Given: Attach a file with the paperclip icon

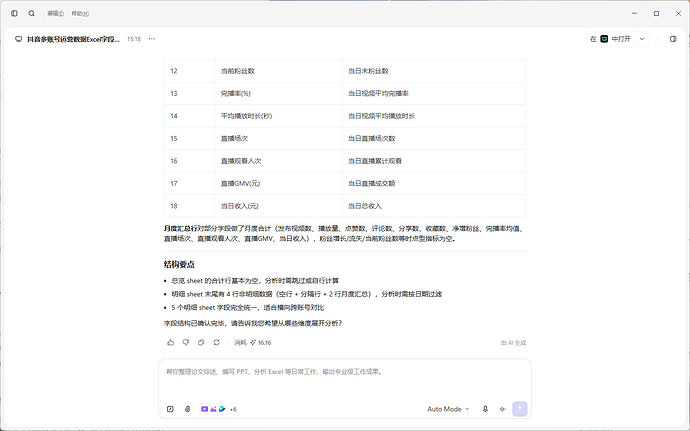Looking at the screenshot, I should (187, 409).
